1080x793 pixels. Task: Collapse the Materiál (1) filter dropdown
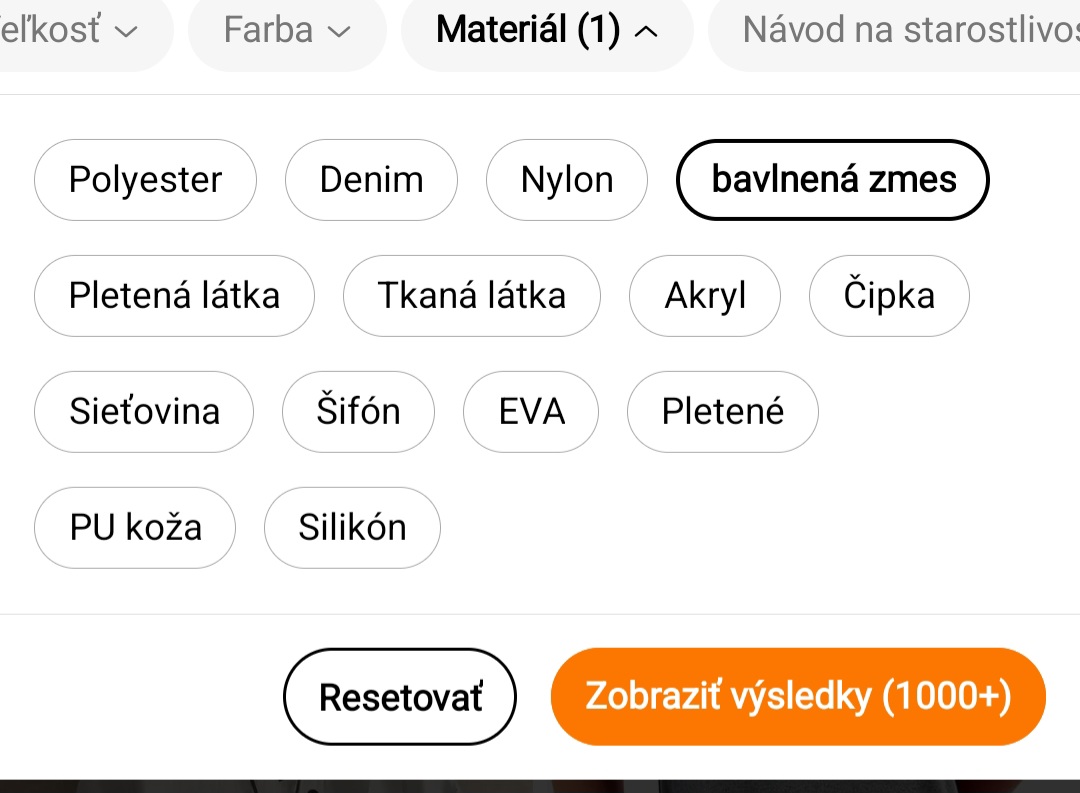click(x=547, y=31)
